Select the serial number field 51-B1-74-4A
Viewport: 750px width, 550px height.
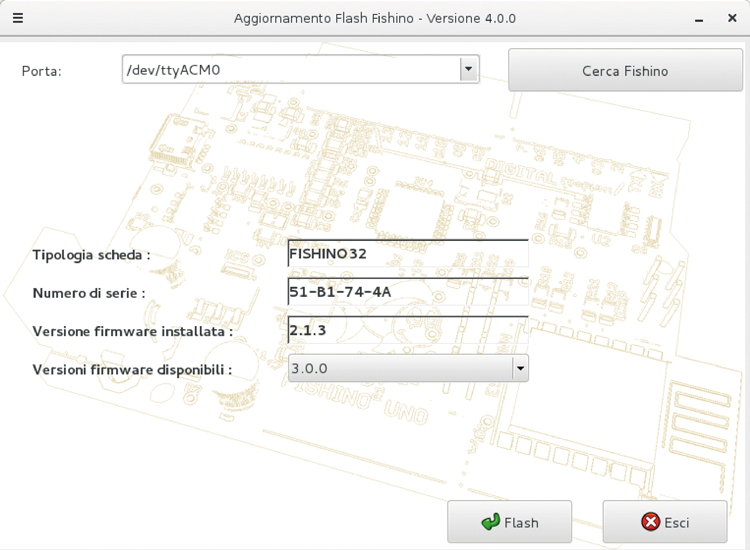click(x=407, y=292)
